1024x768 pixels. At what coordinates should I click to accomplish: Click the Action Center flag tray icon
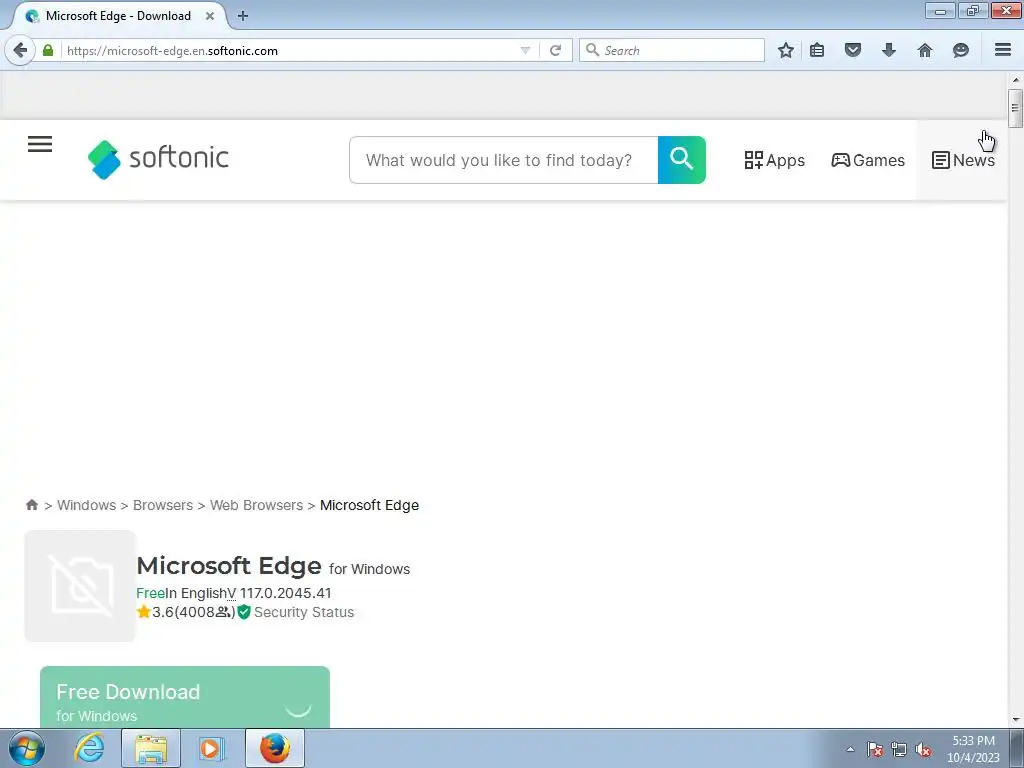pyautogui.click(x=875, y=749)
